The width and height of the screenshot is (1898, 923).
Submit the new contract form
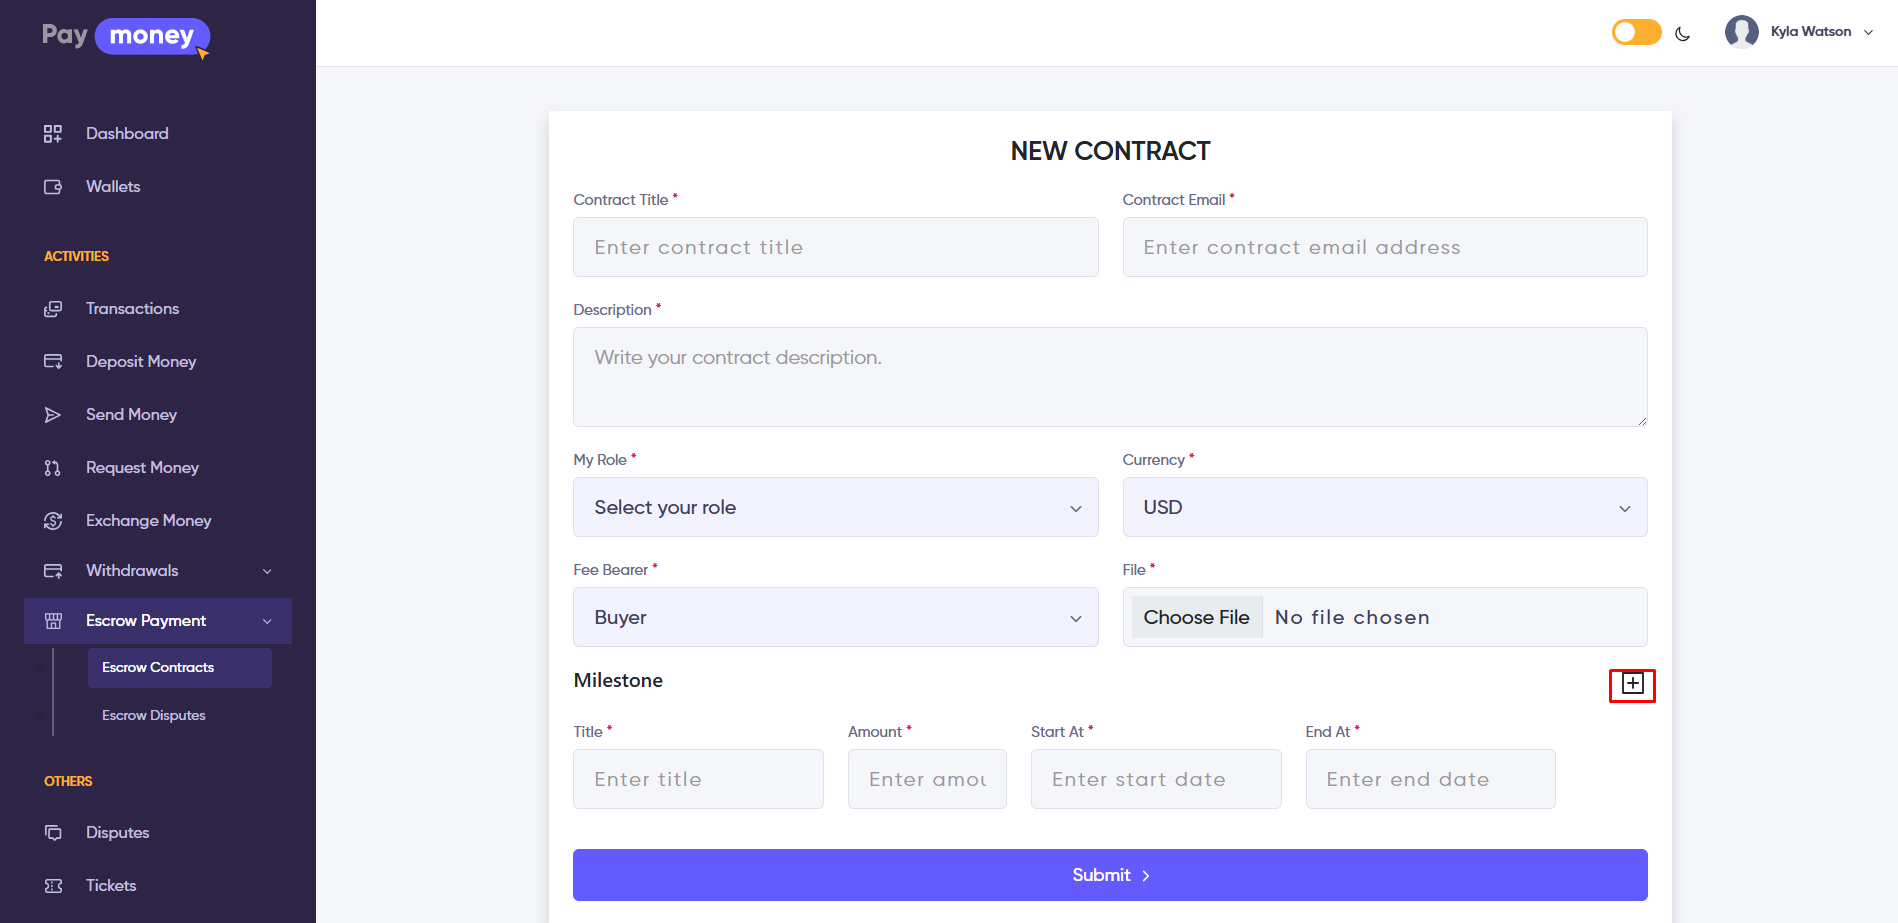click(1110, 875)
